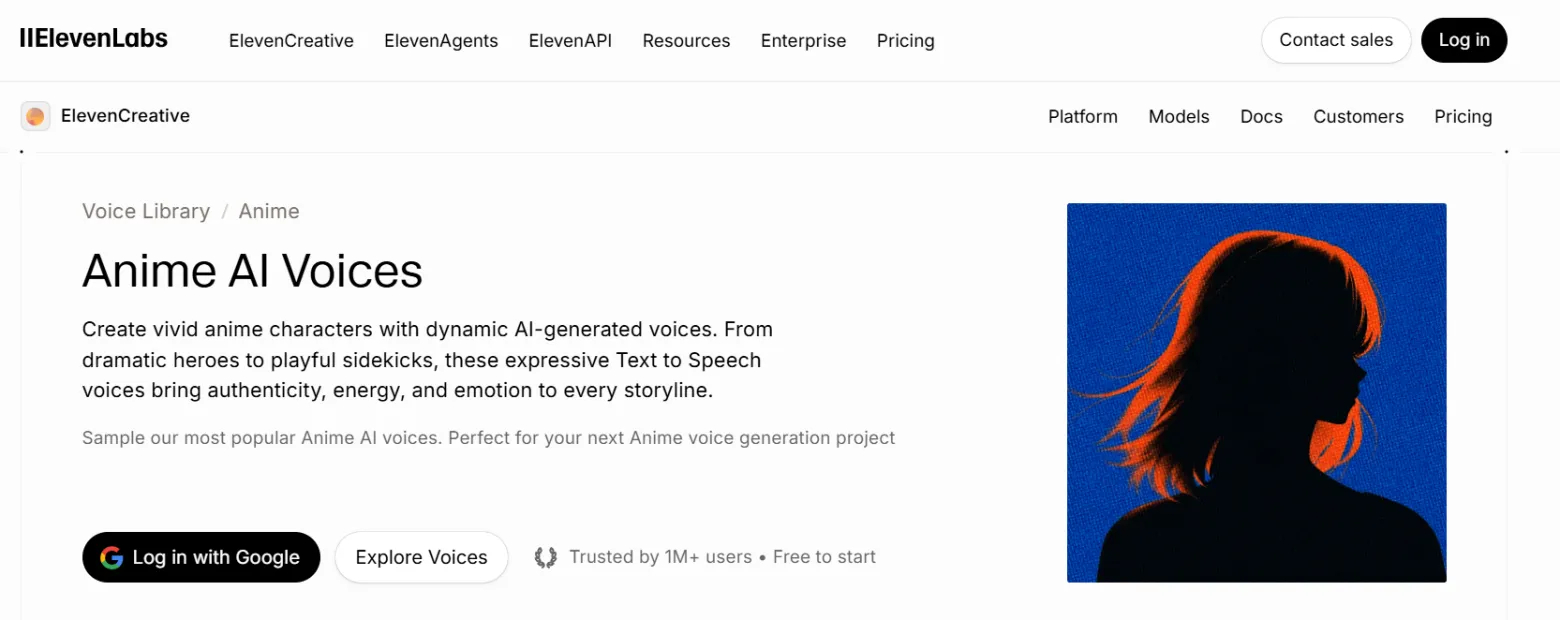The height and width of the screenshot is (620, 1560).
Task: Open the ElevenAPI menu
Action: pos(570,41)
